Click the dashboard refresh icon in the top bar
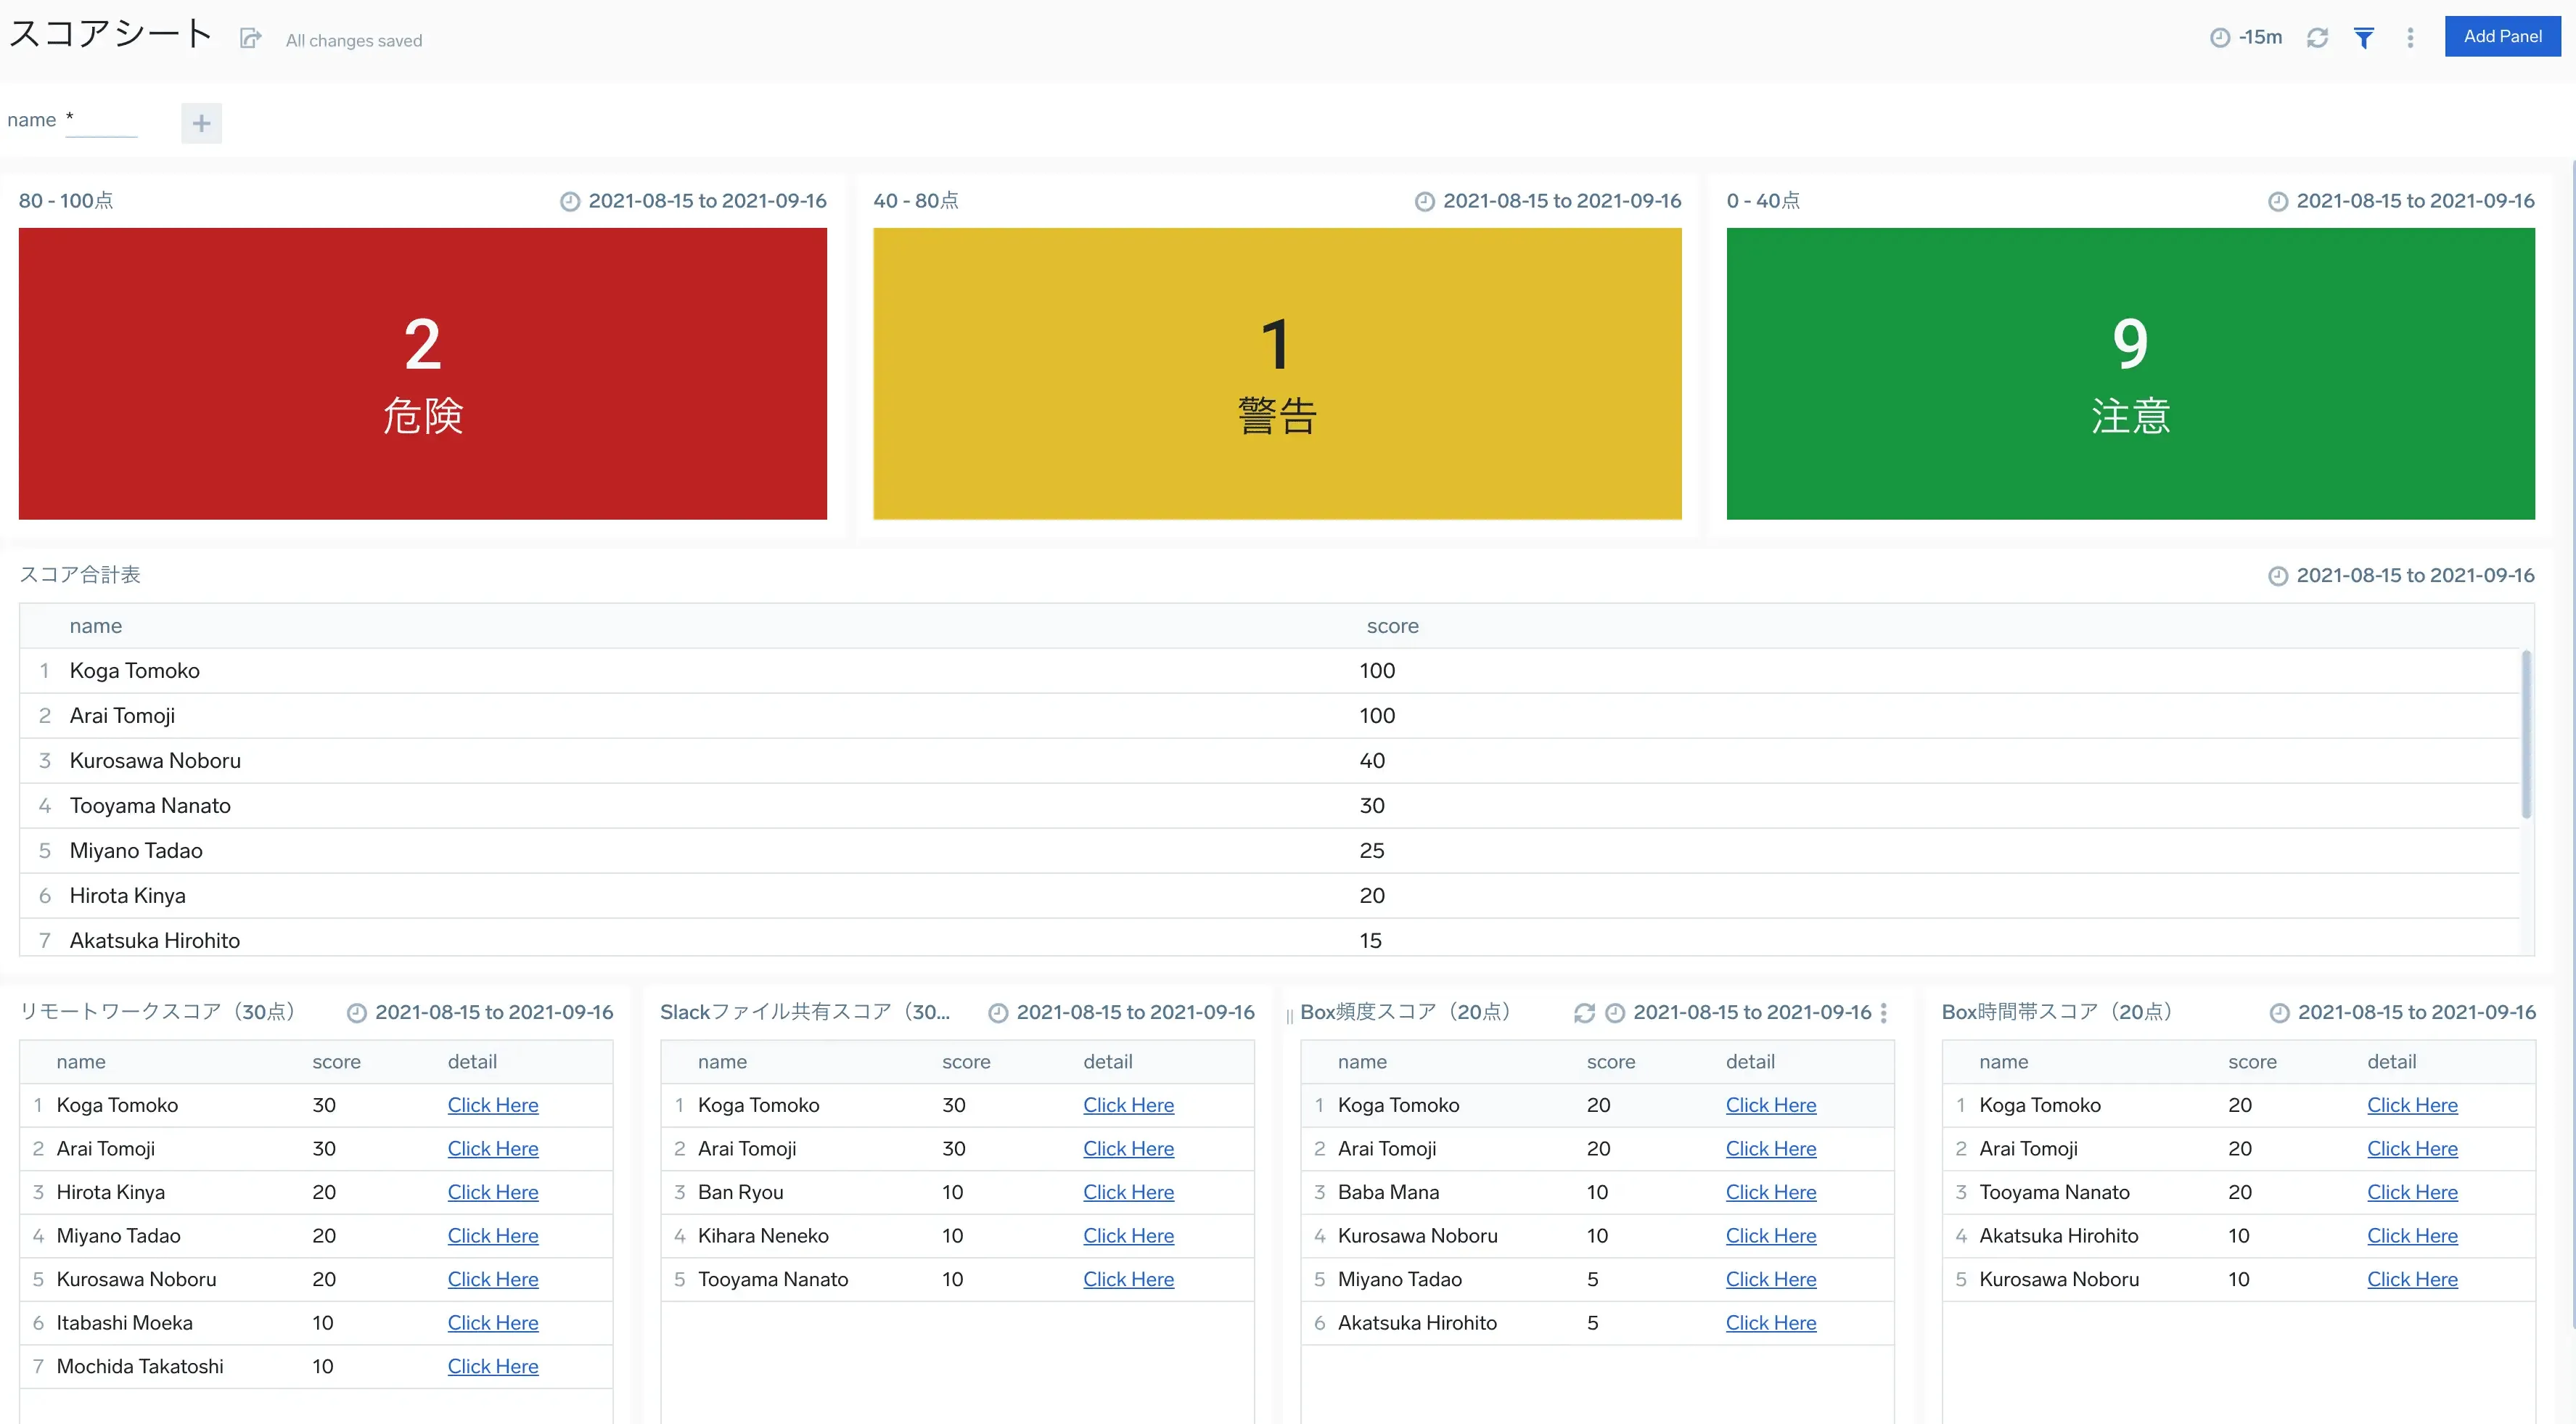2576x1424 pixels. coord(2317,38)
